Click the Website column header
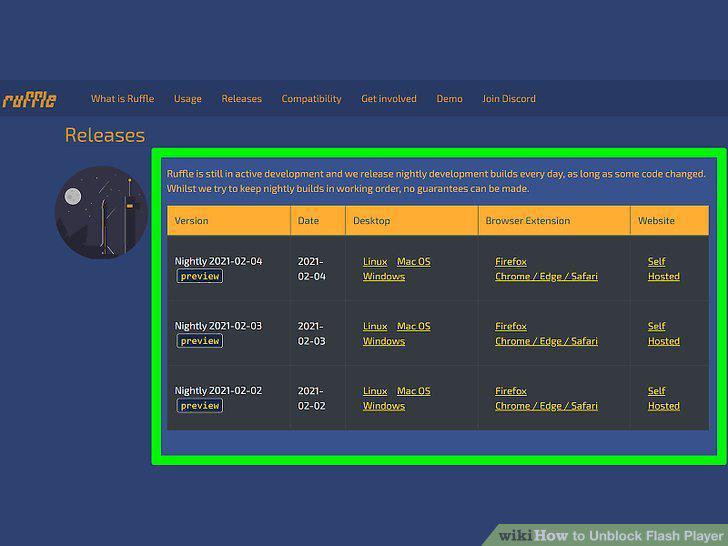Viewport: 728px width, 546px height. click(x=670, y=221)
